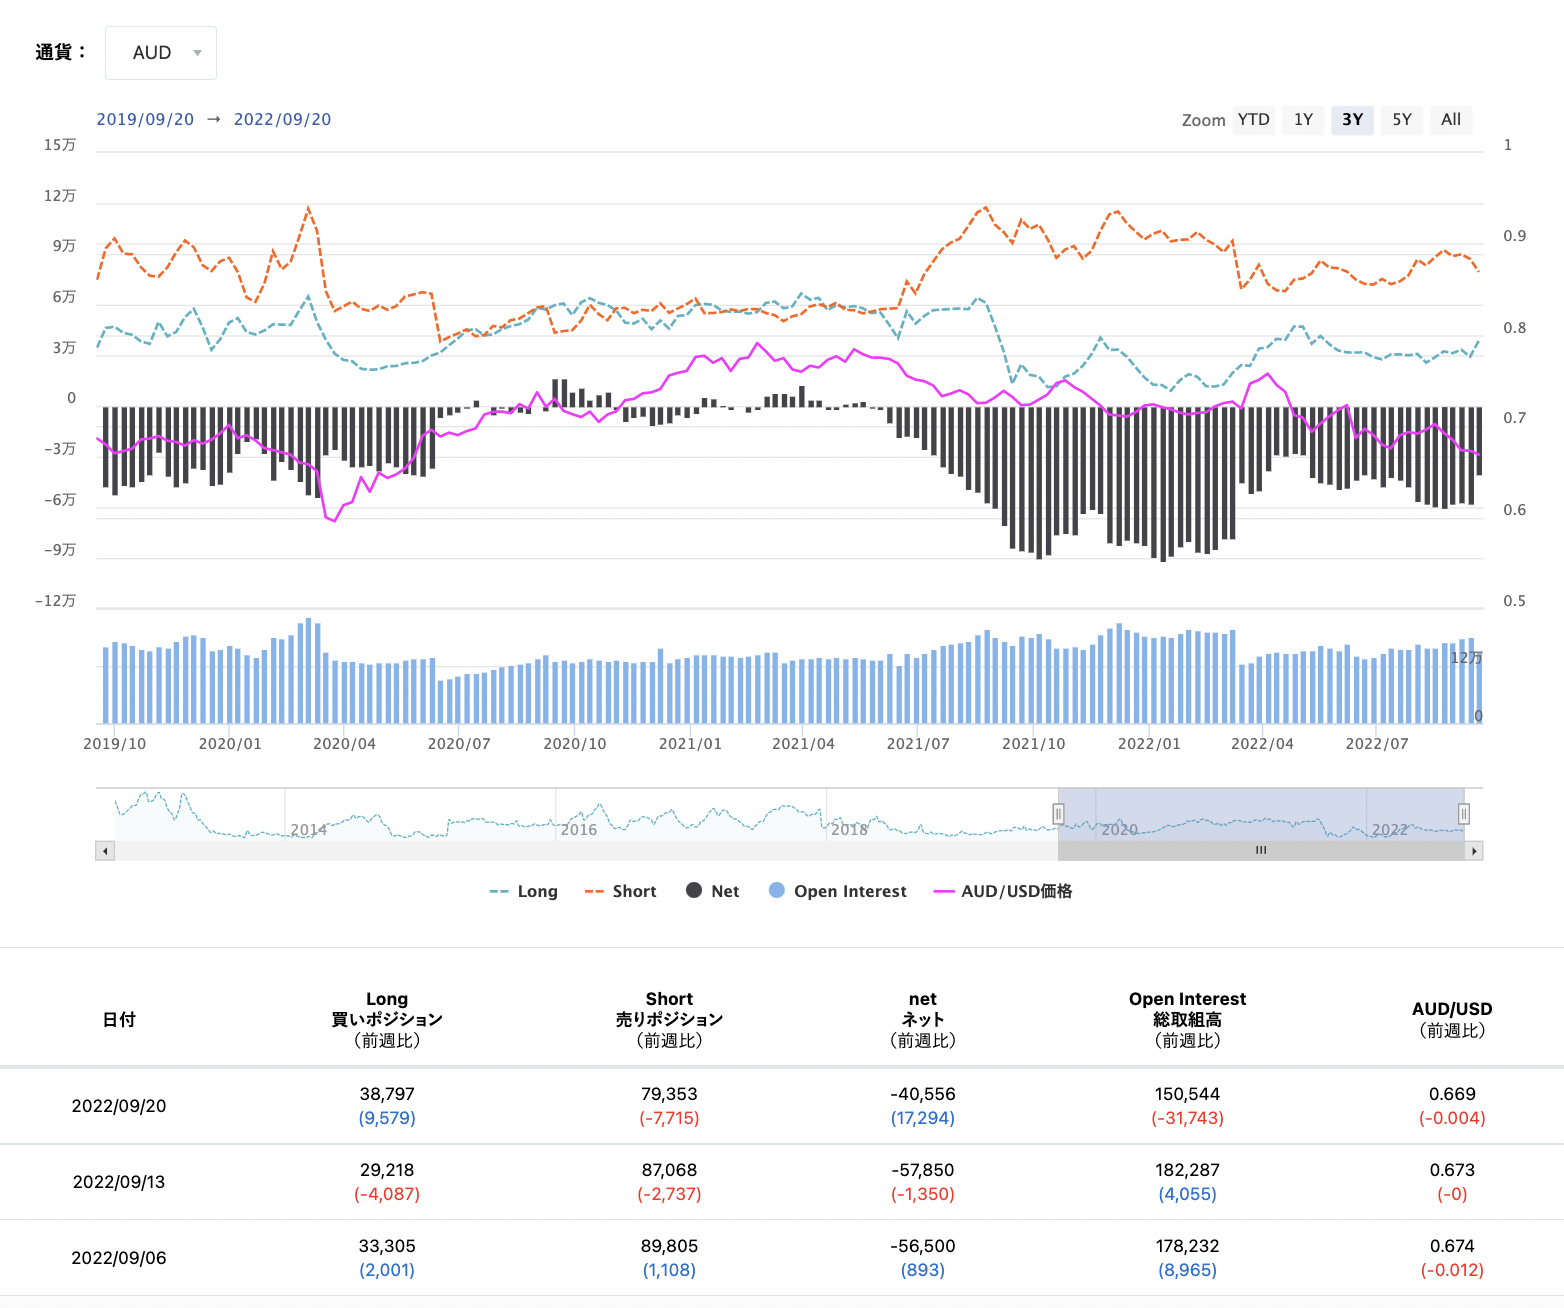Click the net value -57,850

923,1170
